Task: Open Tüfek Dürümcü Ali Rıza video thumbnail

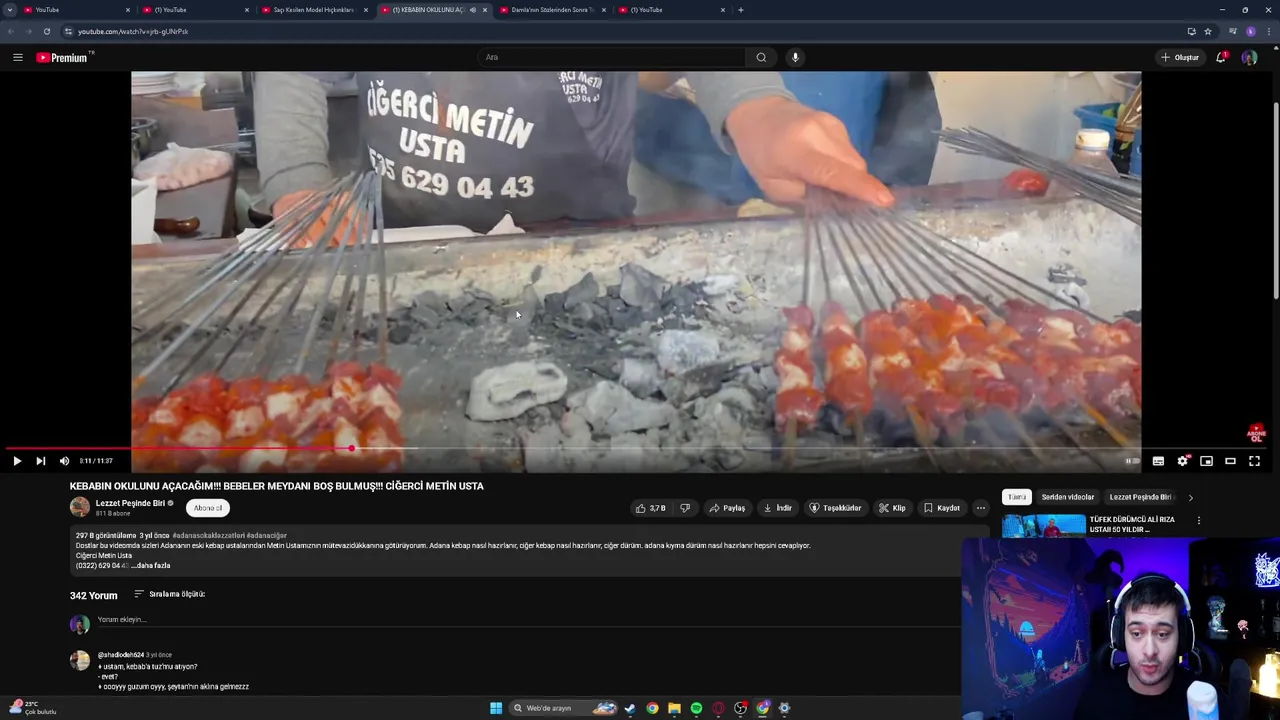Action: click(1043, 526)
